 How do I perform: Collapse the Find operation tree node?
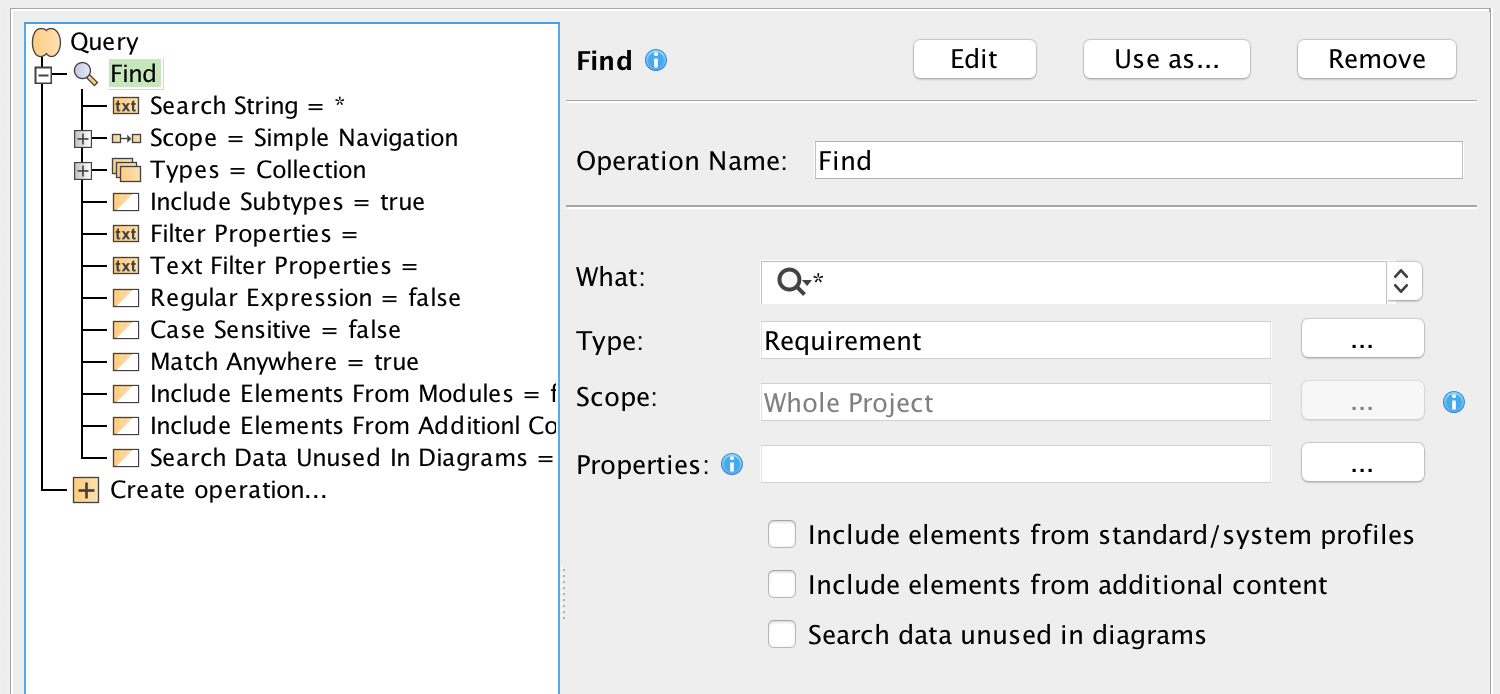pyautogui.click(x=43, y=75)
